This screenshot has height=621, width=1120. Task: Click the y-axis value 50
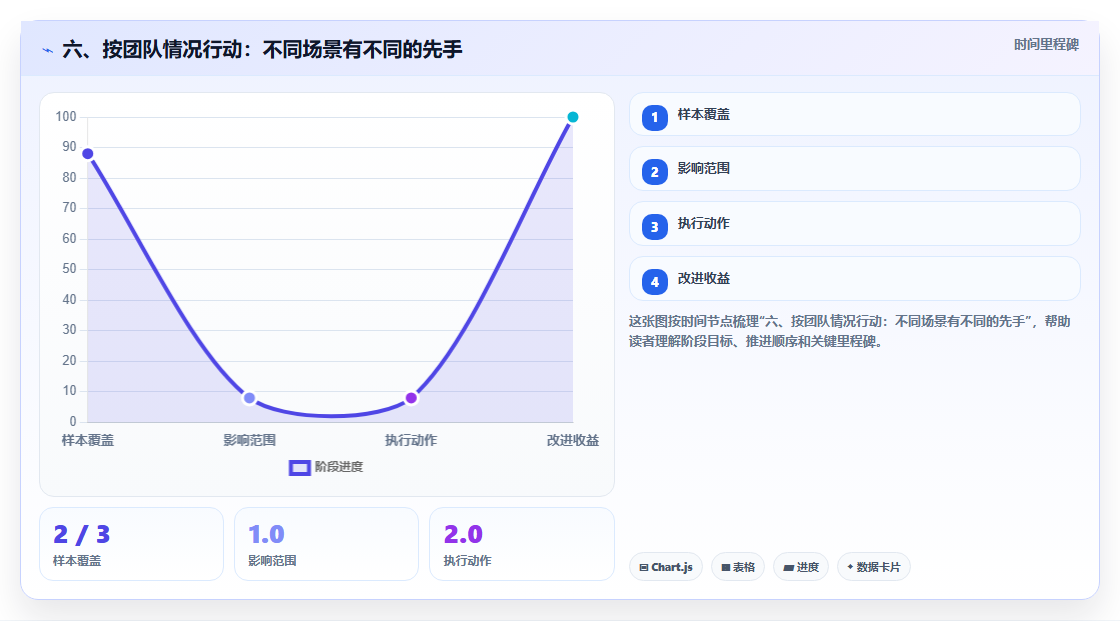point(69,269)
